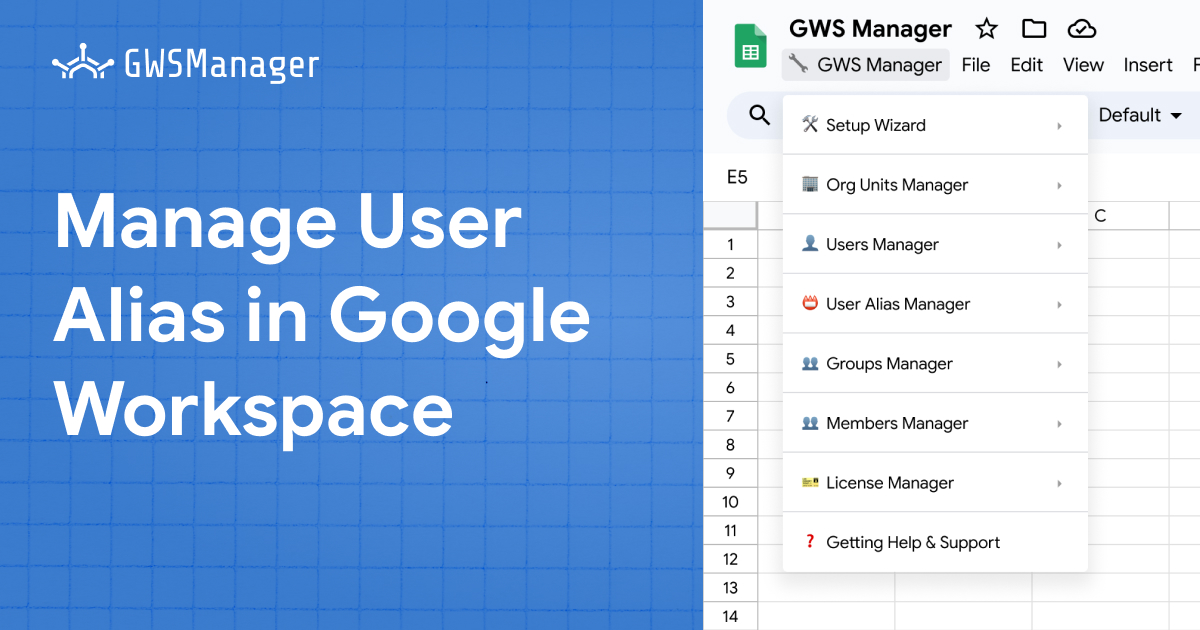Image resolution: width=1200 pixels, height=630 pixels.
Task: Check document cloud save status icon
Action: (x=1080, y=29)
